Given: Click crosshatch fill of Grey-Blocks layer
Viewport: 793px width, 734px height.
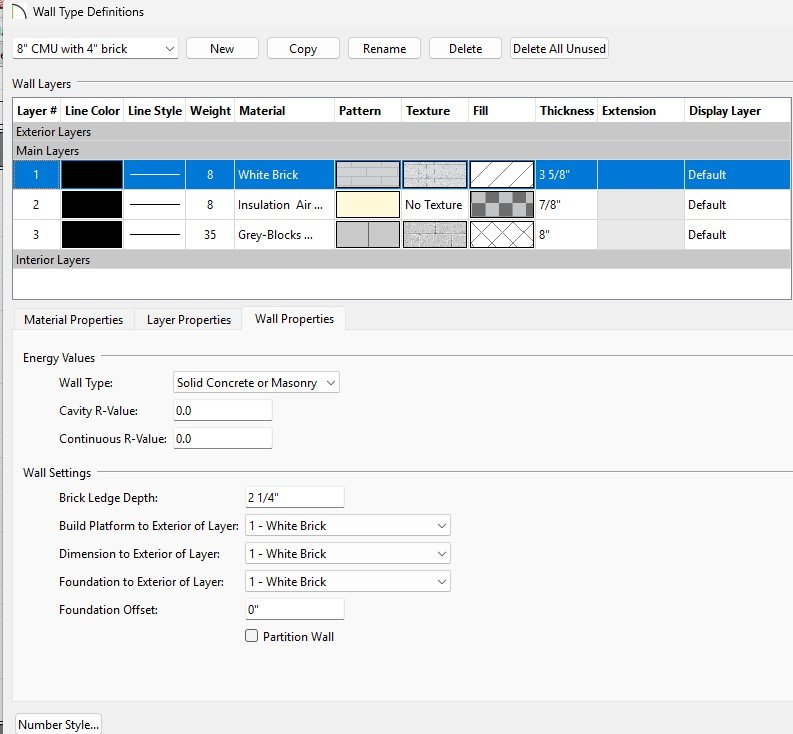Looking at the screenshot, I should pyautogui.click(x=502, y=235).
